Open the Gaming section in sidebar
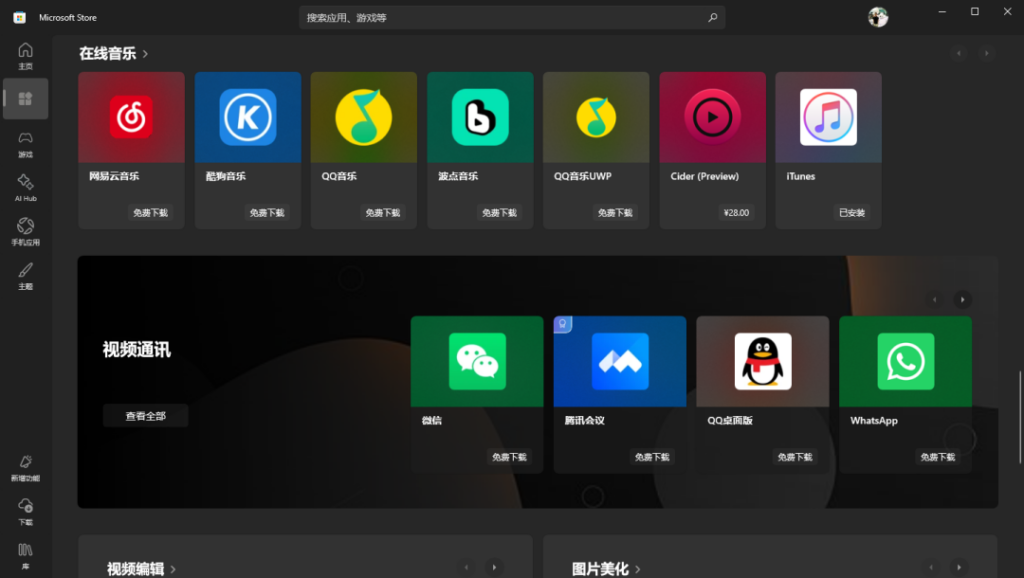 [25, 144]
